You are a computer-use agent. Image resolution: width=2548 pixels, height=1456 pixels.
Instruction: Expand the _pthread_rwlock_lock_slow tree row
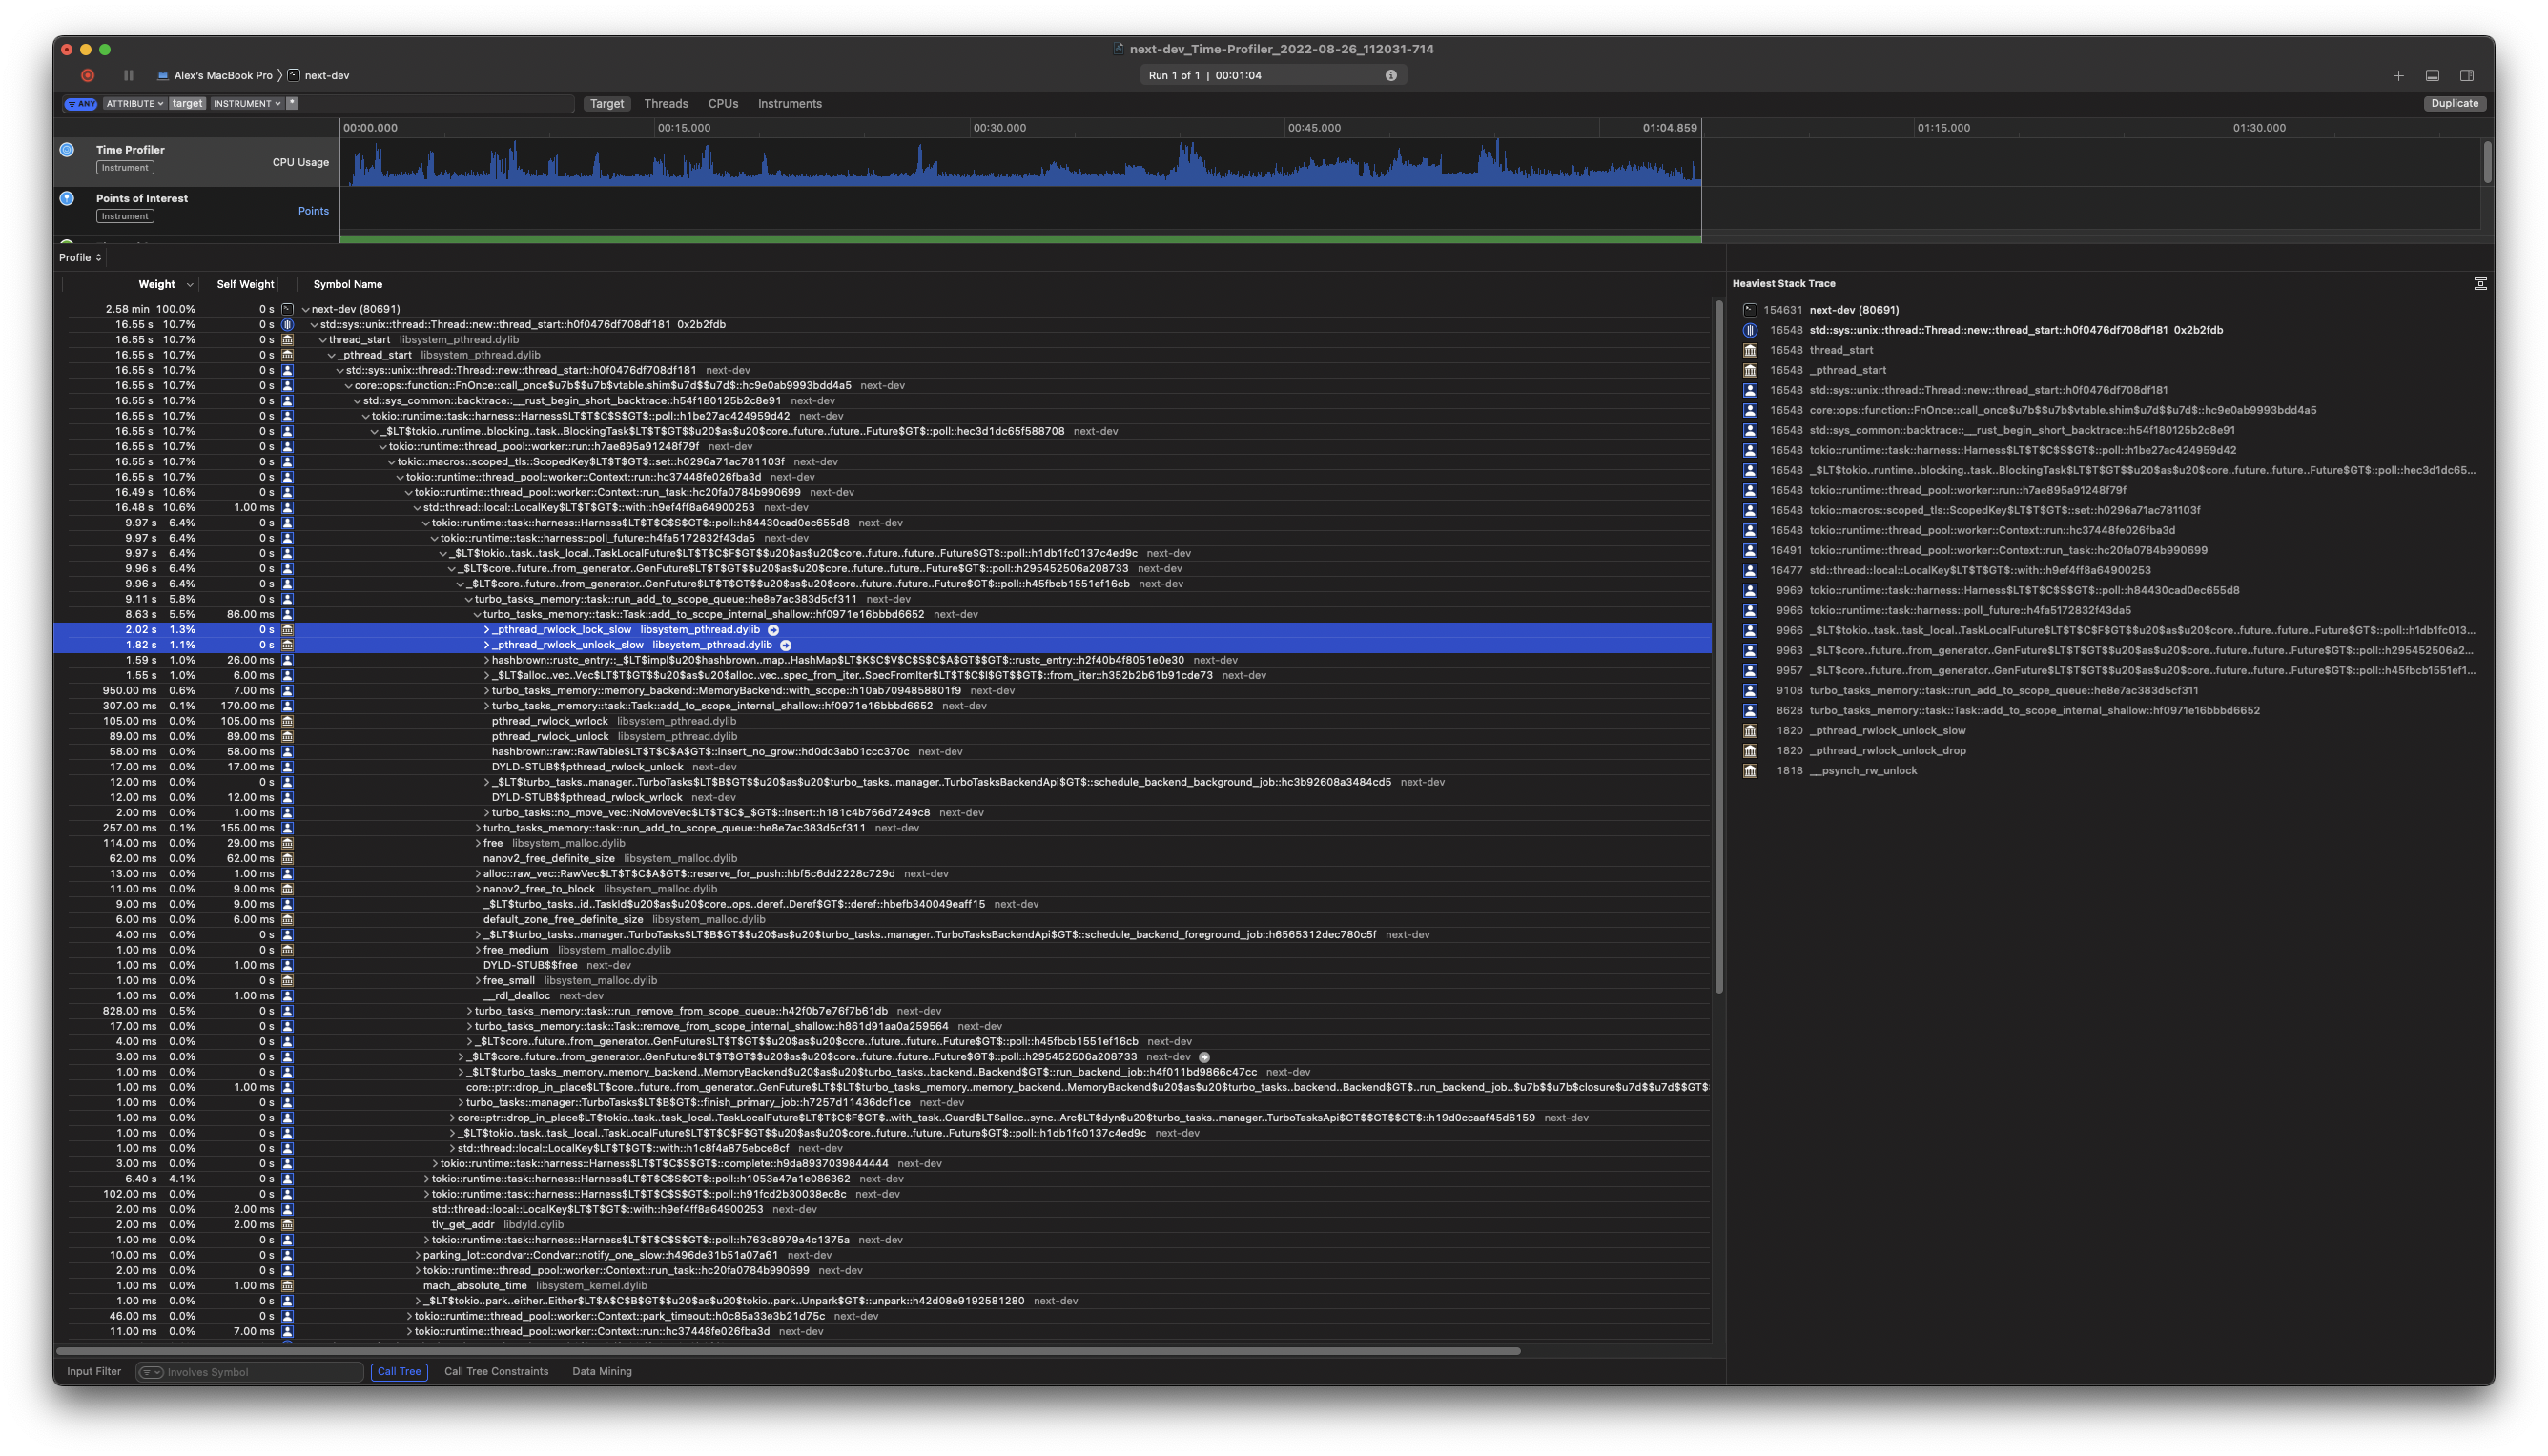coord(487,630)
